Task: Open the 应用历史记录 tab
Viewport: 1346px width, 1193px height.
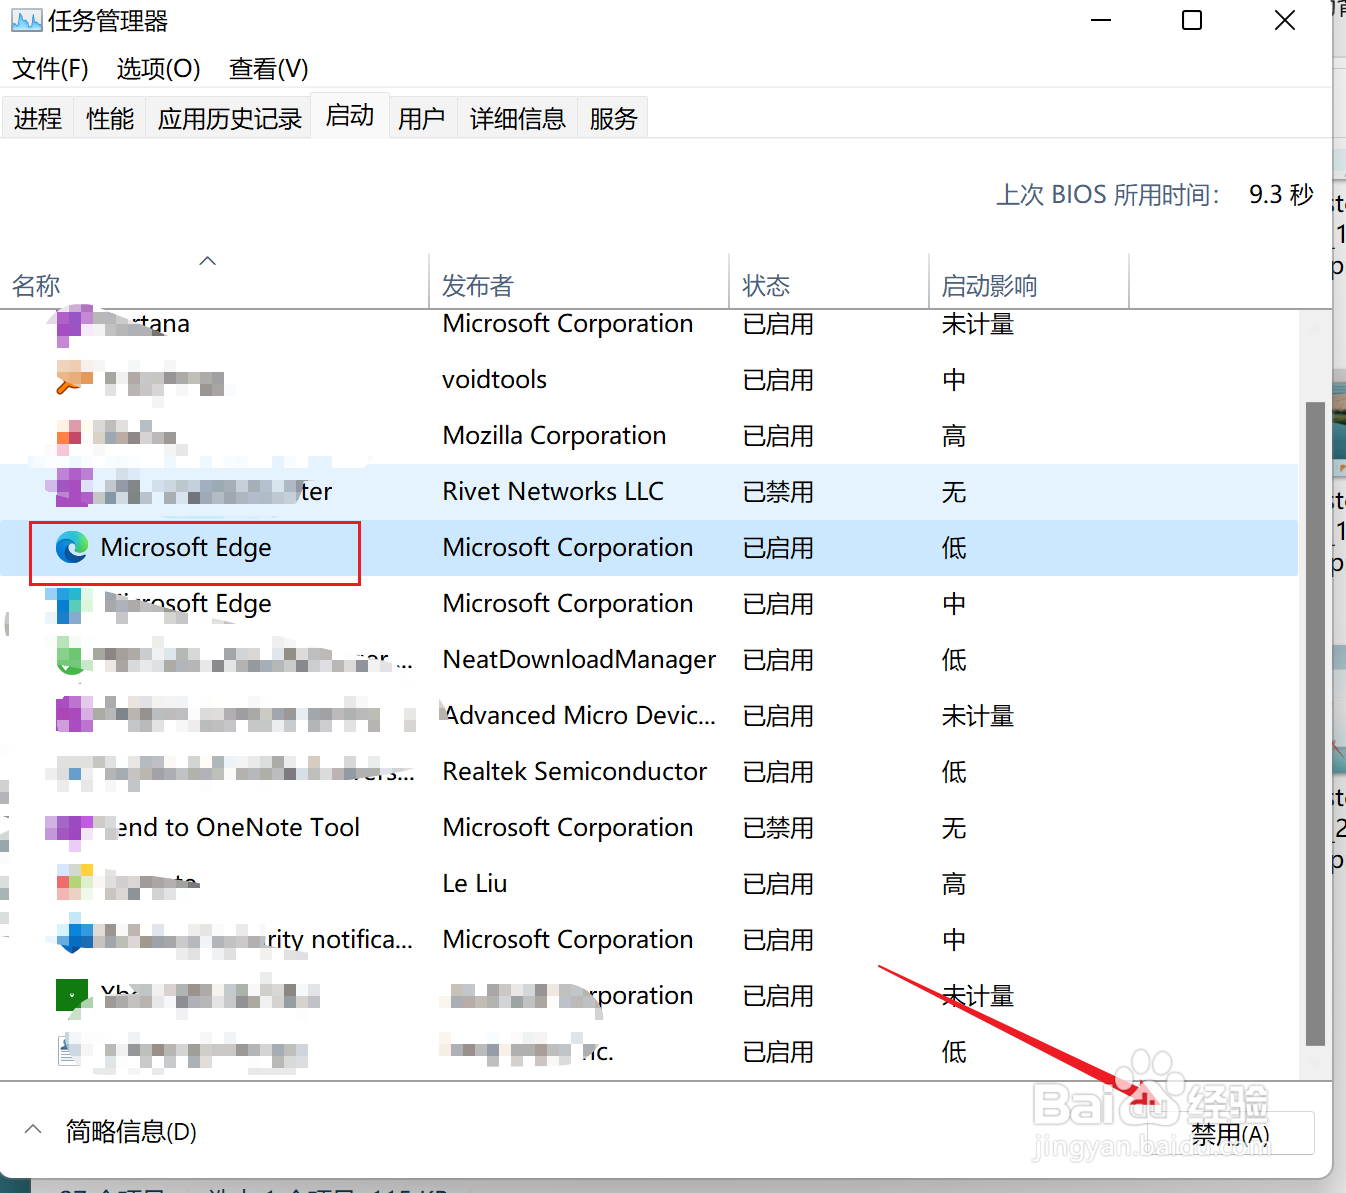Action: pos(229,118)
